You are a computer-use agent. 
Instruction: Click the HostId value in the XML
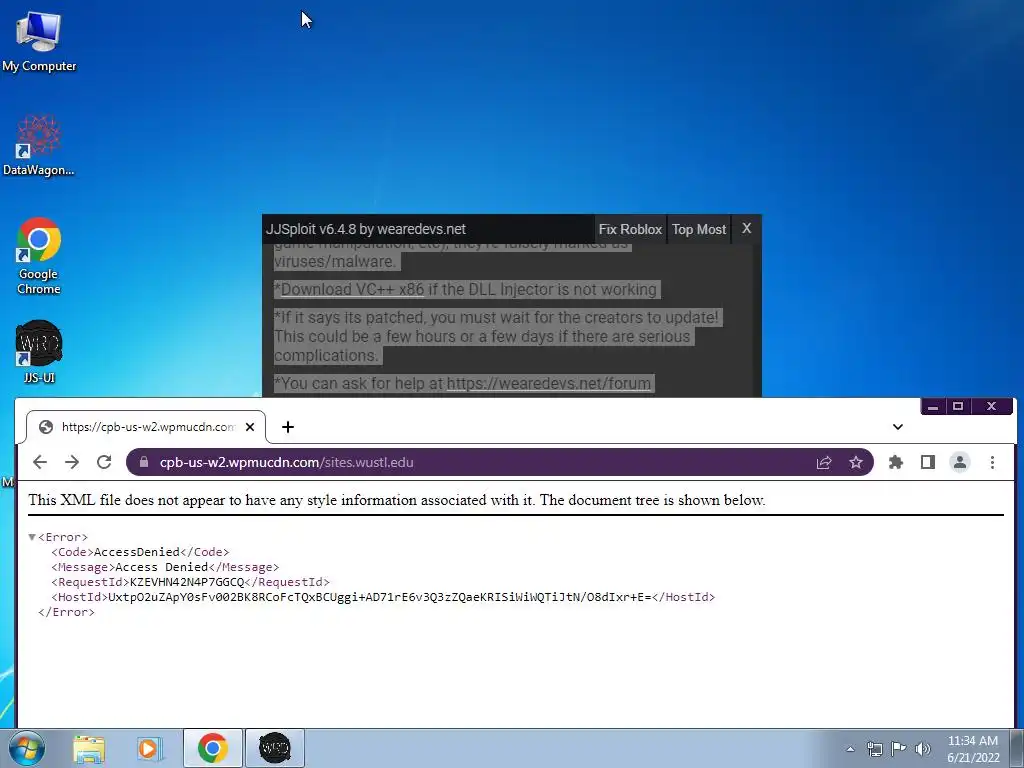pos(379,597)
